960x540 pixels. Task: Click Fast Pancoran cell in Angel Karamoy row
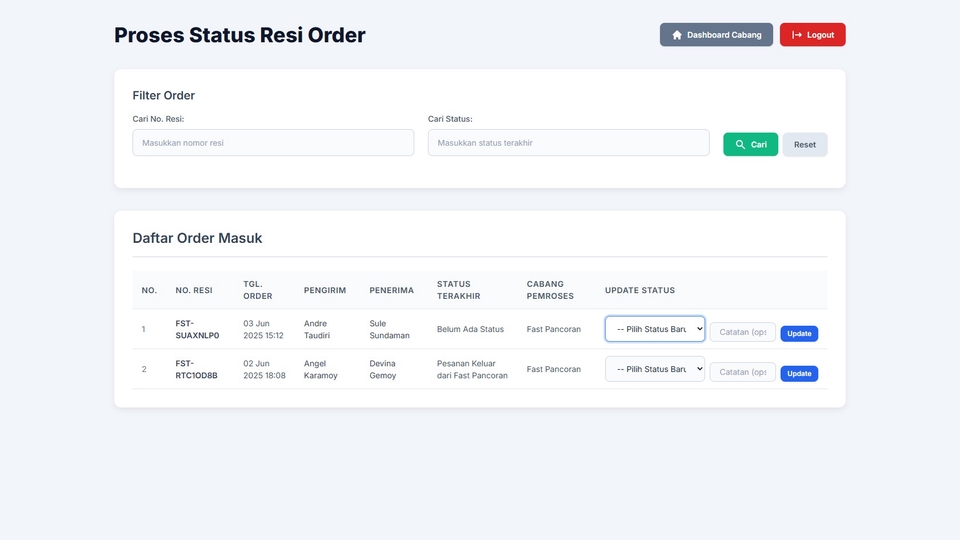553,369
